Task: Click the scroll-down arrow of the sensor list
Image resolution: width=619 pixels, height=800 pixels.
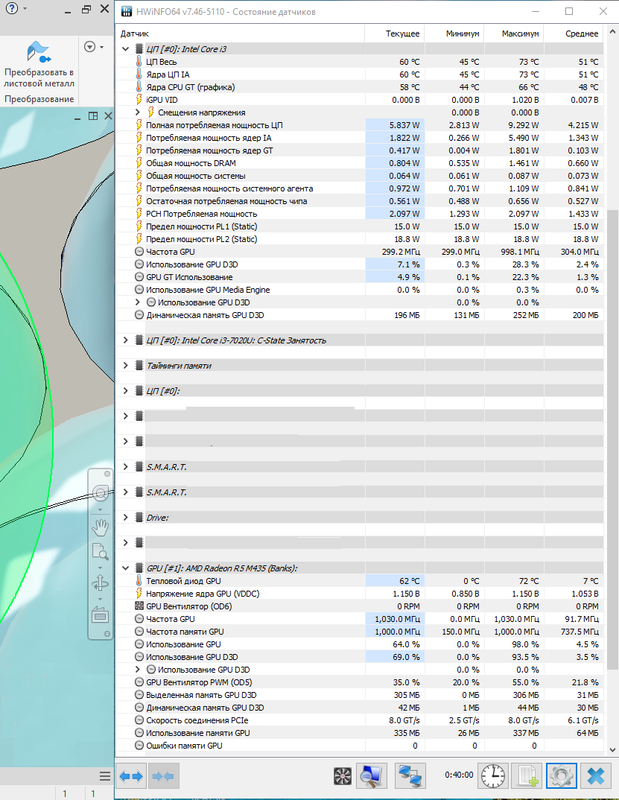Action: [x=612, y=749]
